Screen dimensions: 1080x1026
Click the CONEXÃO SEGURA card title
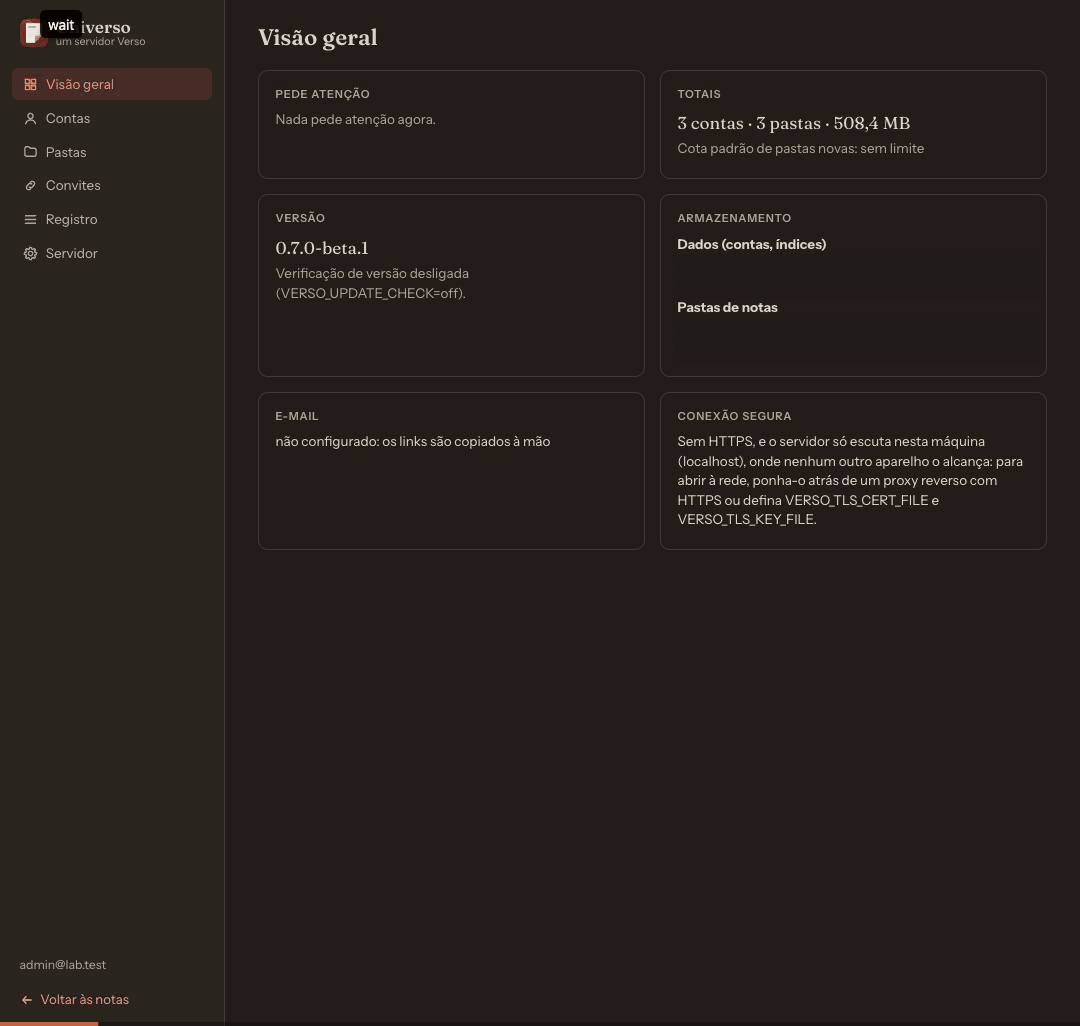coord(734,417)
